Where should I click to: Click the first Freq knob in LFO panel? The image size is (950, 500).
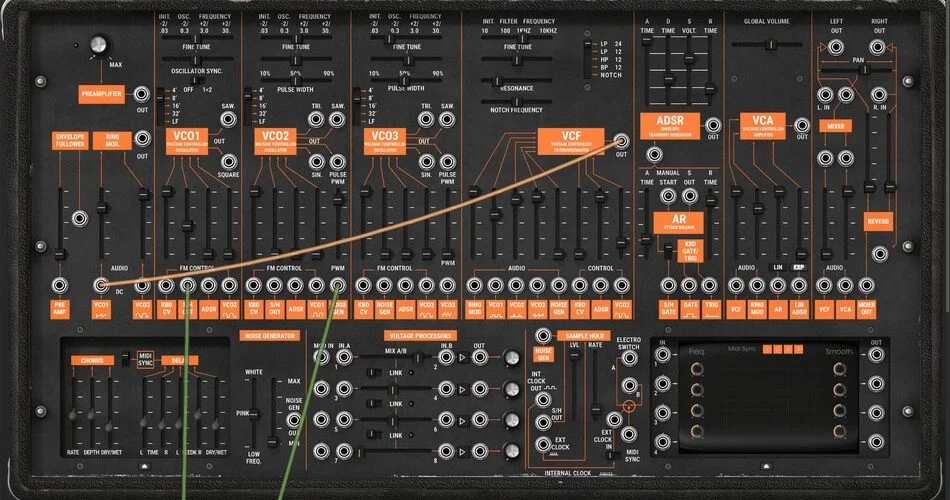click(697, 368)
